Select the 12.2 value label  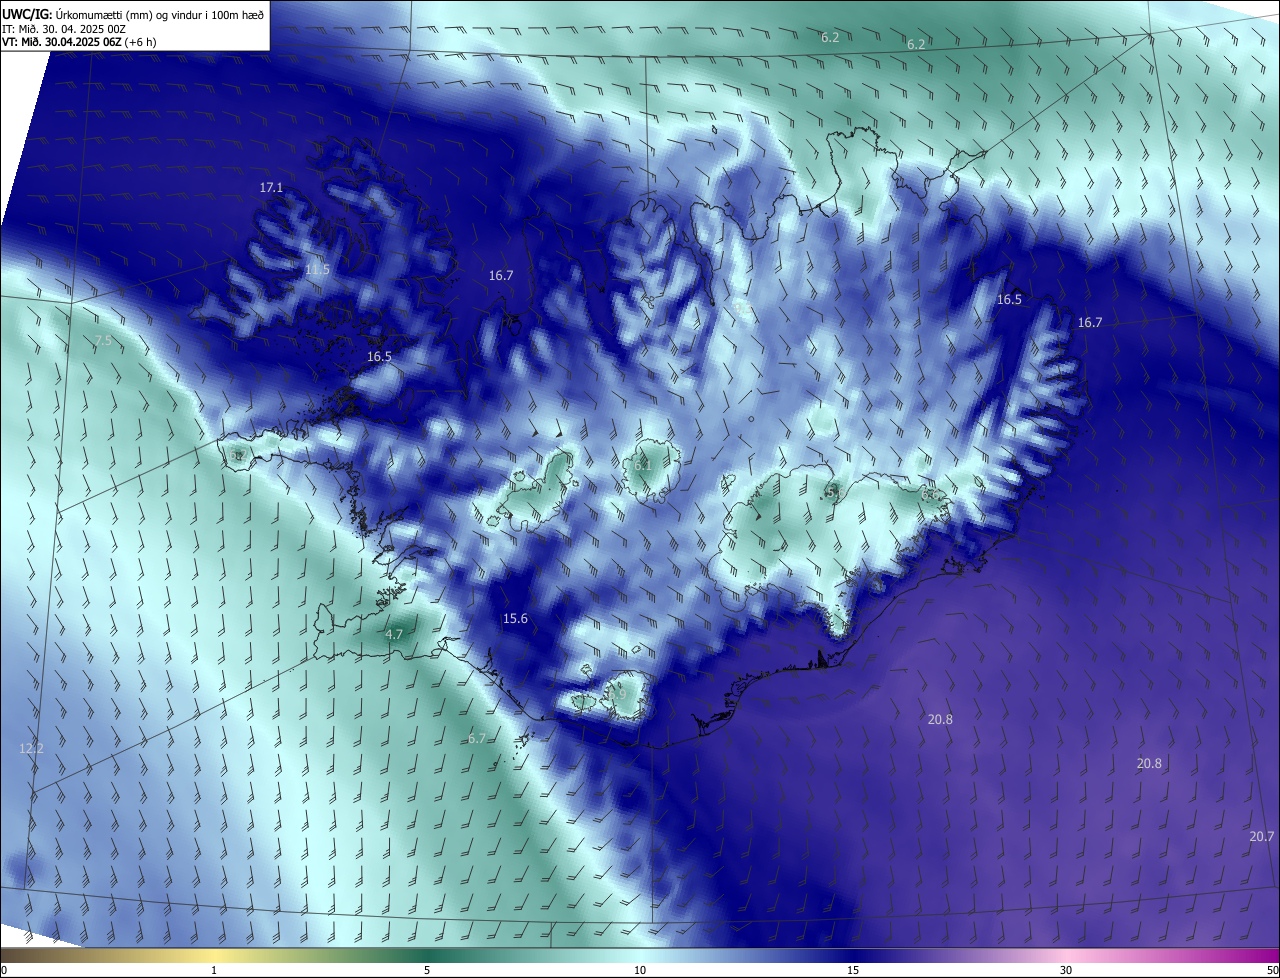click(x=32, y=748)
